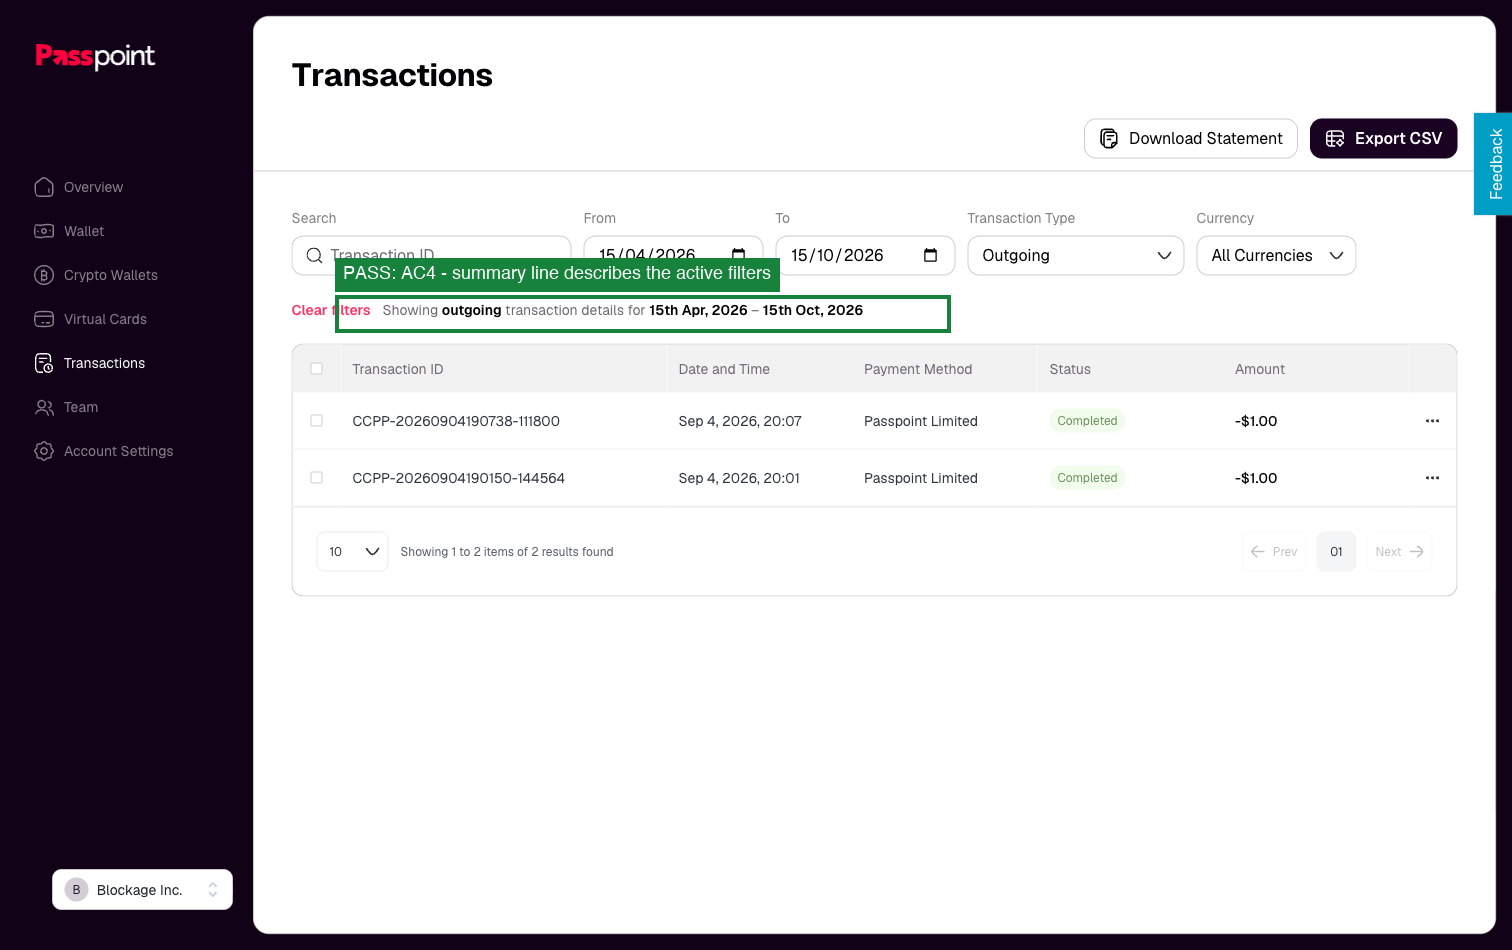The height and width of the screenshot is (950, 1512).
Task: Select page 01 in pagination
Action: 1336,552
